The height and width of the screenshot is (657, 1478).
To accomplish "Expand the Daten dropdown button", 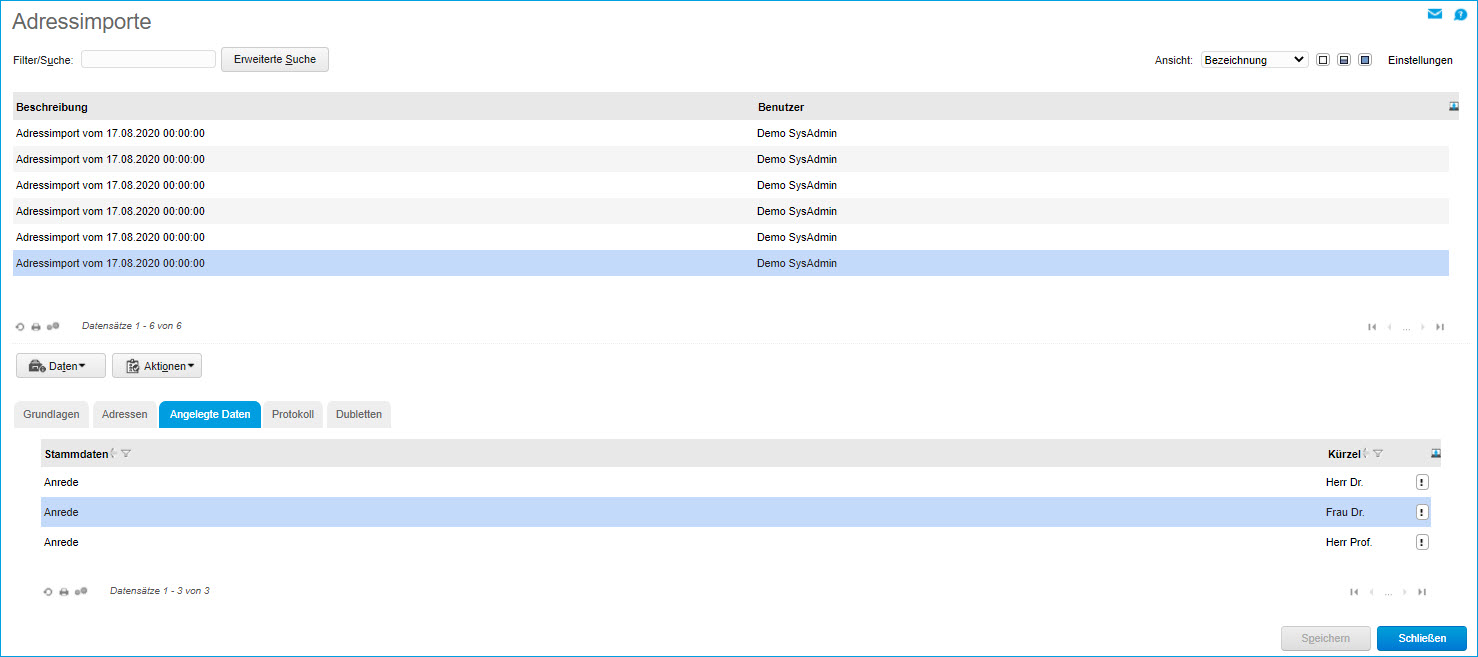I will [x=61, y=366].
